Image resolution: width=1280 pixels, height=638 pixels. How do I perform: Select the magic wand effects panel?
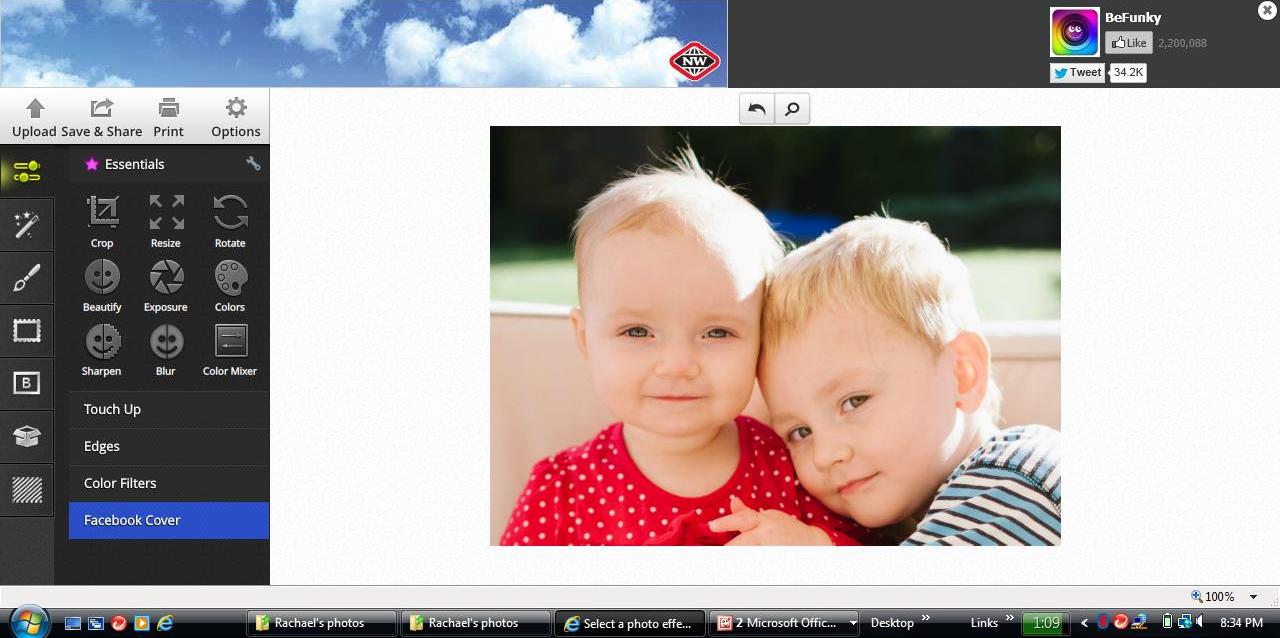[x=27, y=224]
